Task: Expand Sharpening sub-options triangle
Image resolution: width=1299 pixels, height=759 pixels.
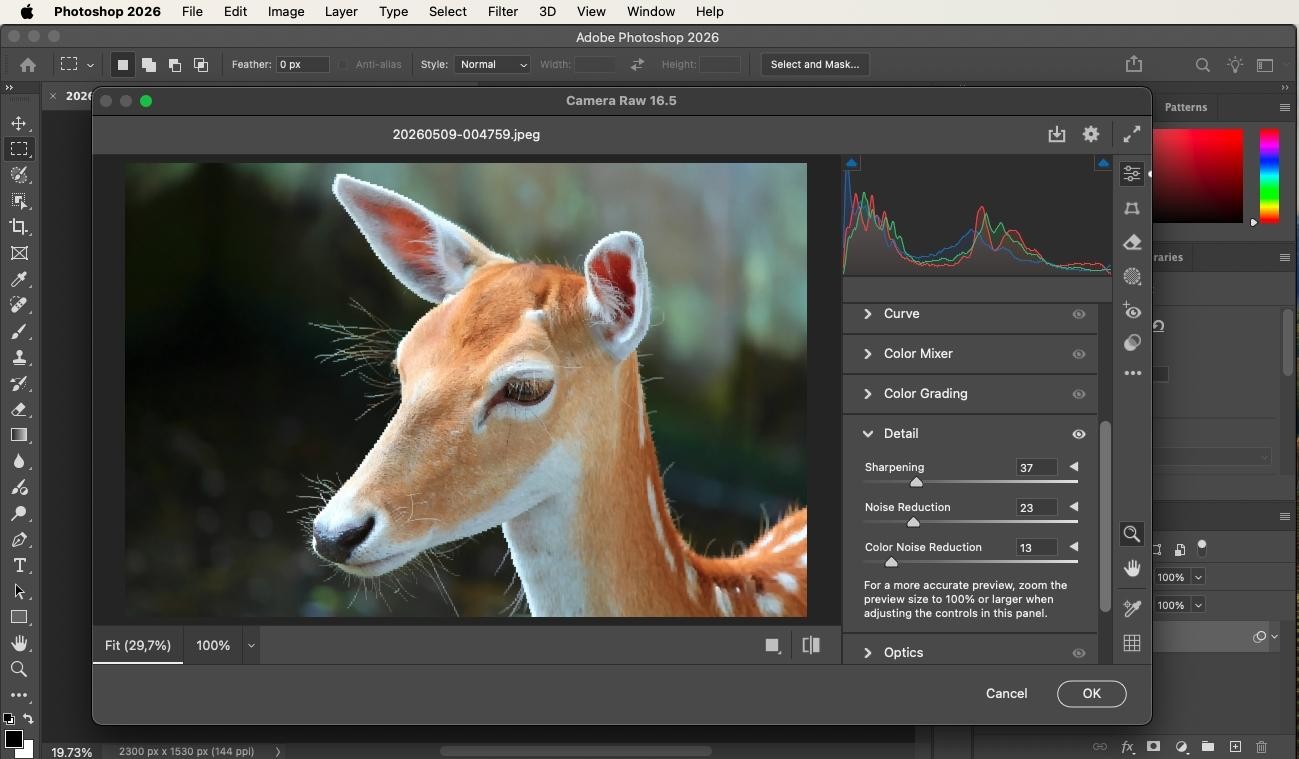Action: click(x=1074, y=467)
